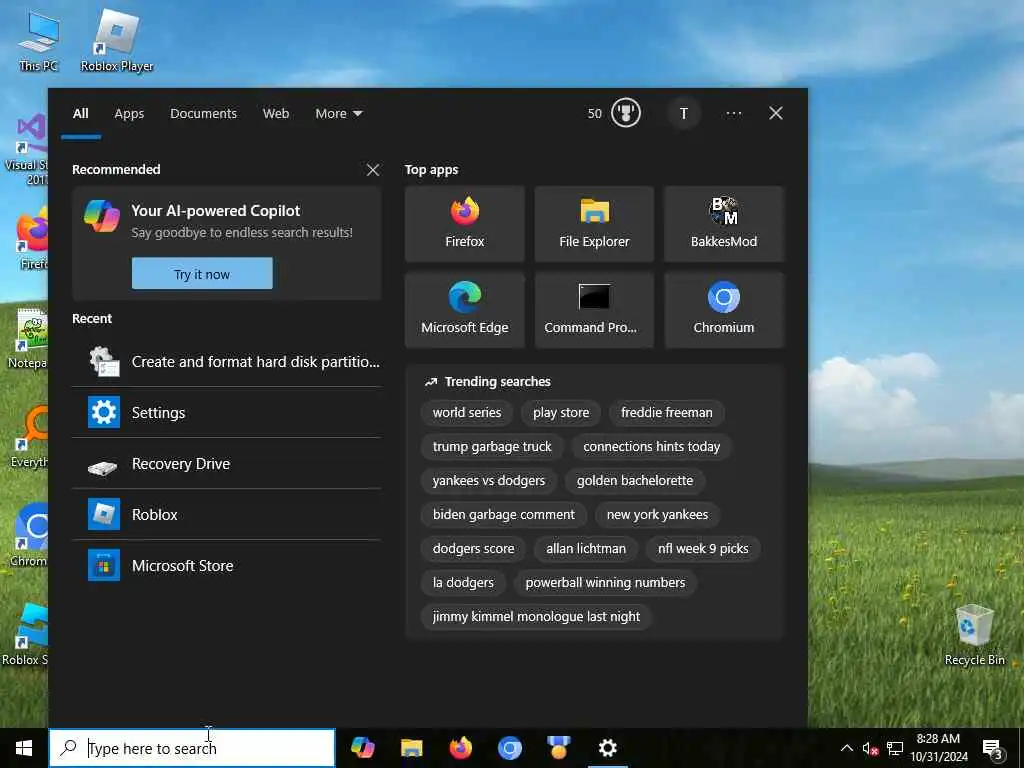This screenshot has width=1024, height=768.
Task: Click the Microsoft Rewards trophy icon
Action: [x=626, y=113]
